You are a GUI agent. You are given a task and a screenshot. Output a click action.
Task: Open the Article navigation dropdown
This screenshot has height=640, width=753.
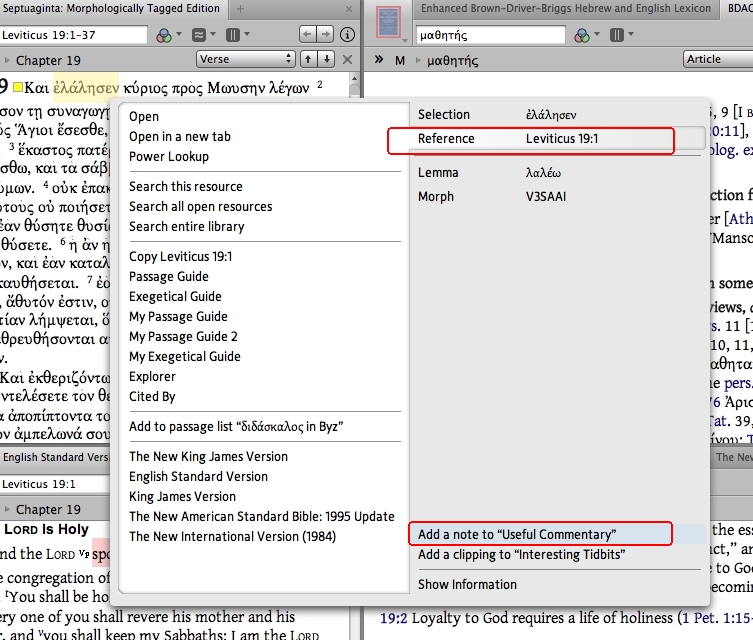pos(718,59)
